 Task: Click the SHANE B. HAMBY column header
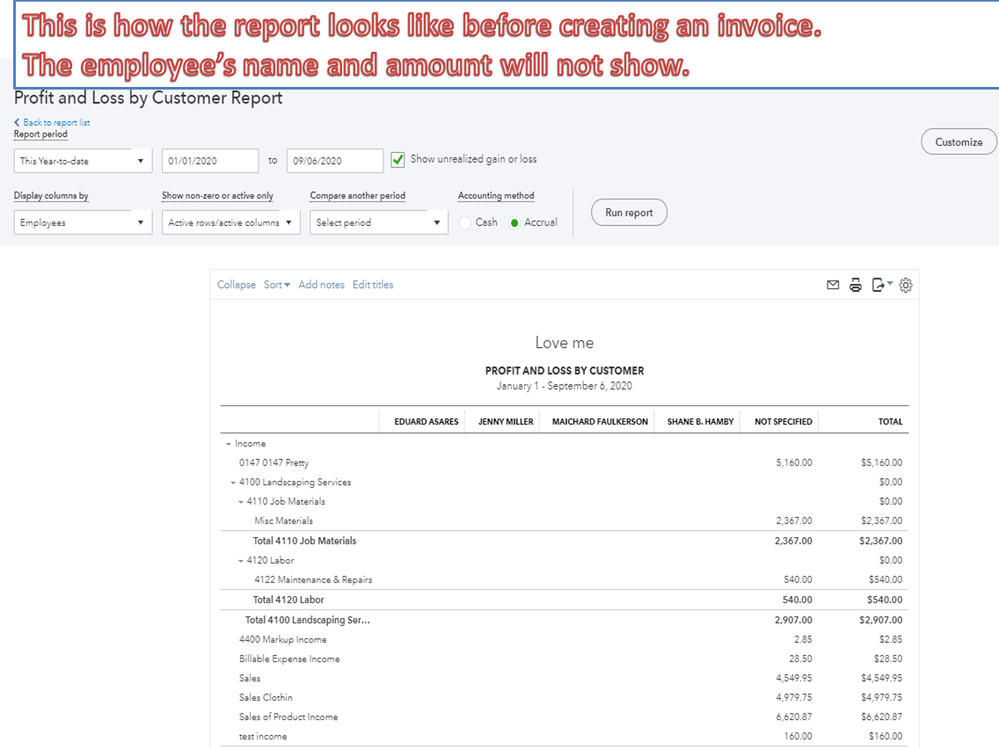pyautogui.click(x=700, y=422)
